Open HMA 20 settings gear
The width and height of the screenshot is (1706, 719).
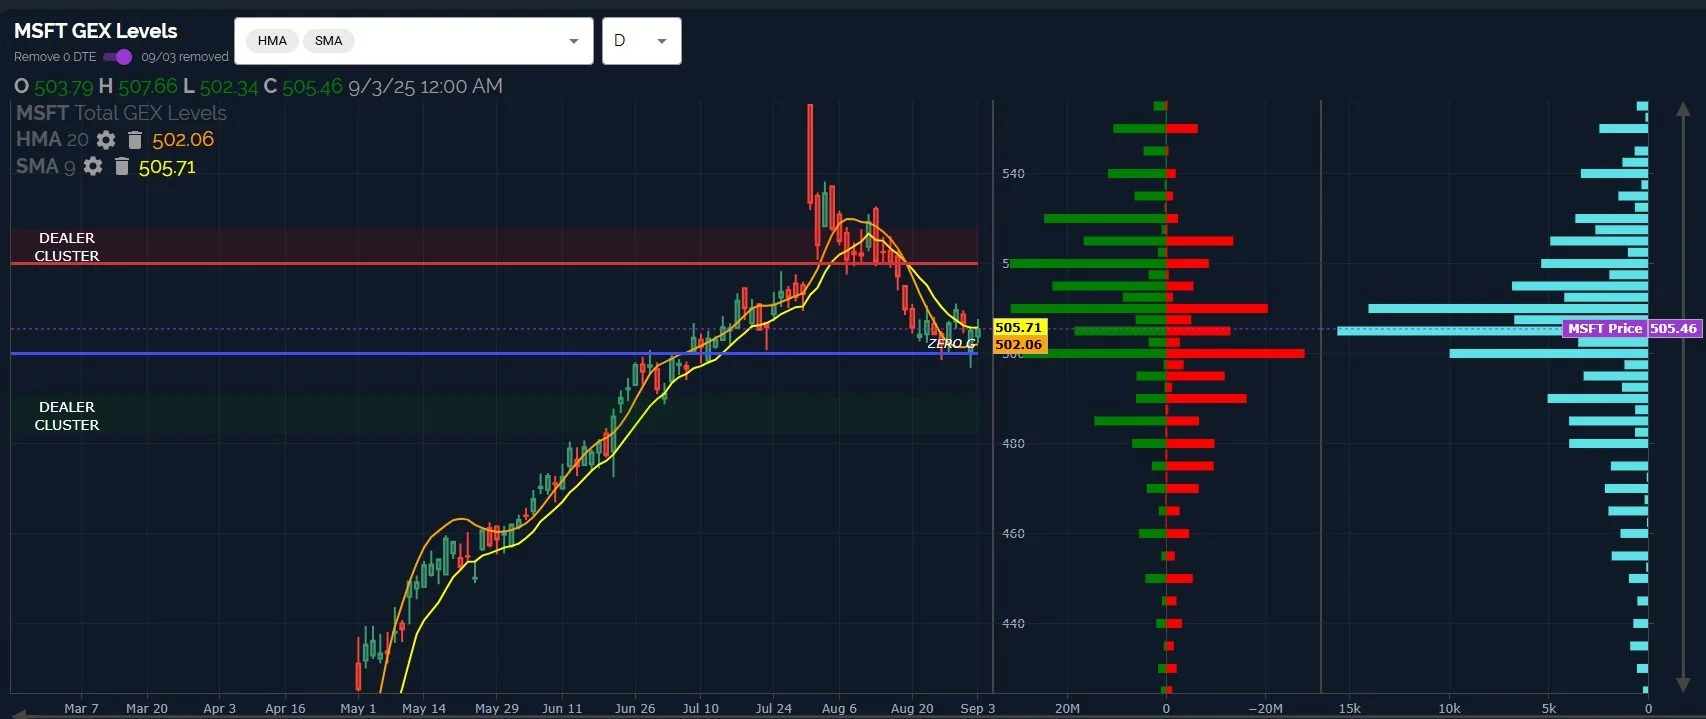coord(106,140)
